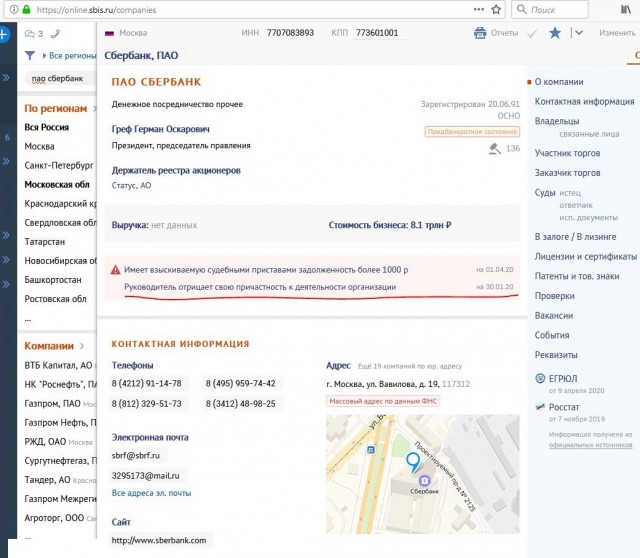Image resolution: width=640 pixels, height=558 pixels.
Task: Click the Сбербанк bank marker on map
Action: (425, 480)
